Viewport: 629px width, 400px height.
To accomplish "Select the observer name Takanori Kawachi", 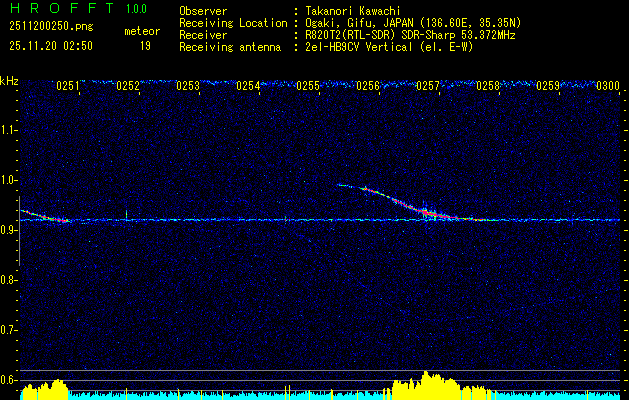I will [x=355, y=11].
